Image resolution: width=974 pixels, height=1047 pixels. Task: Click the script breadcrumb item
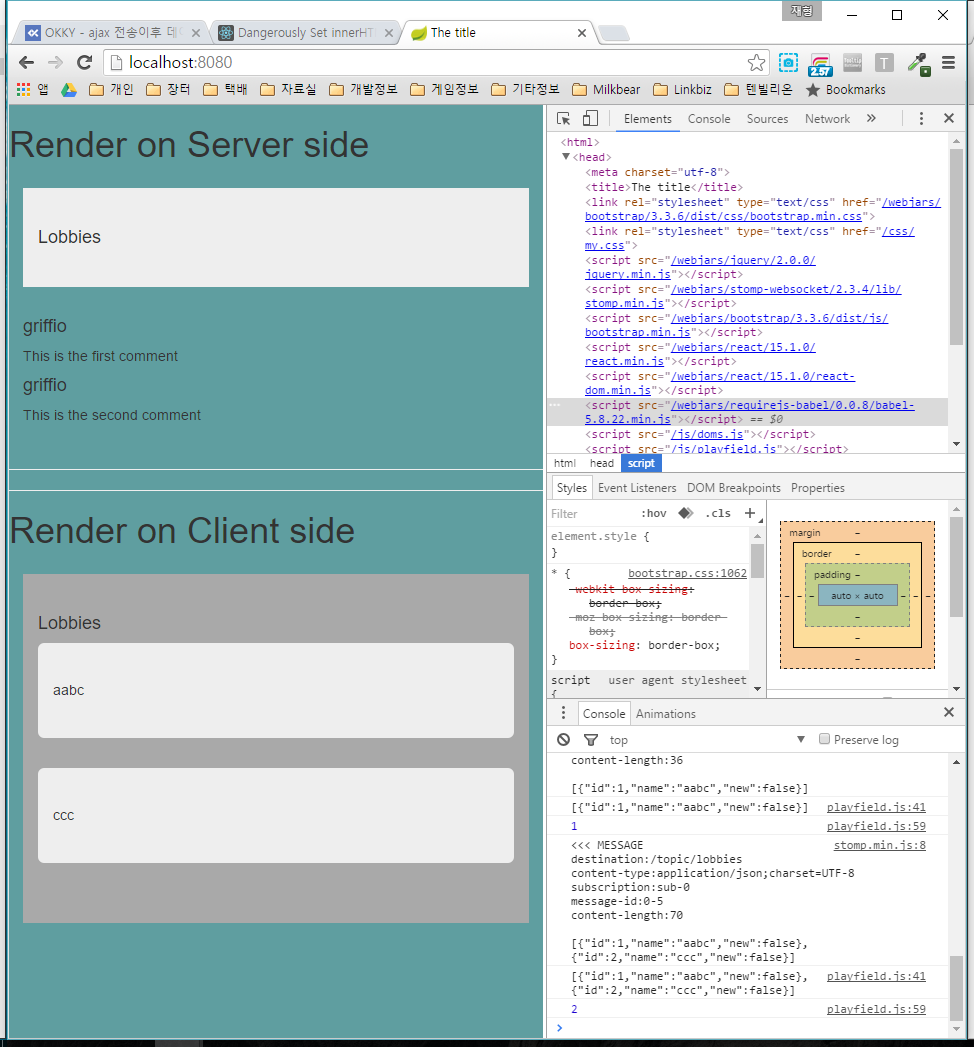tap(641, 463)
